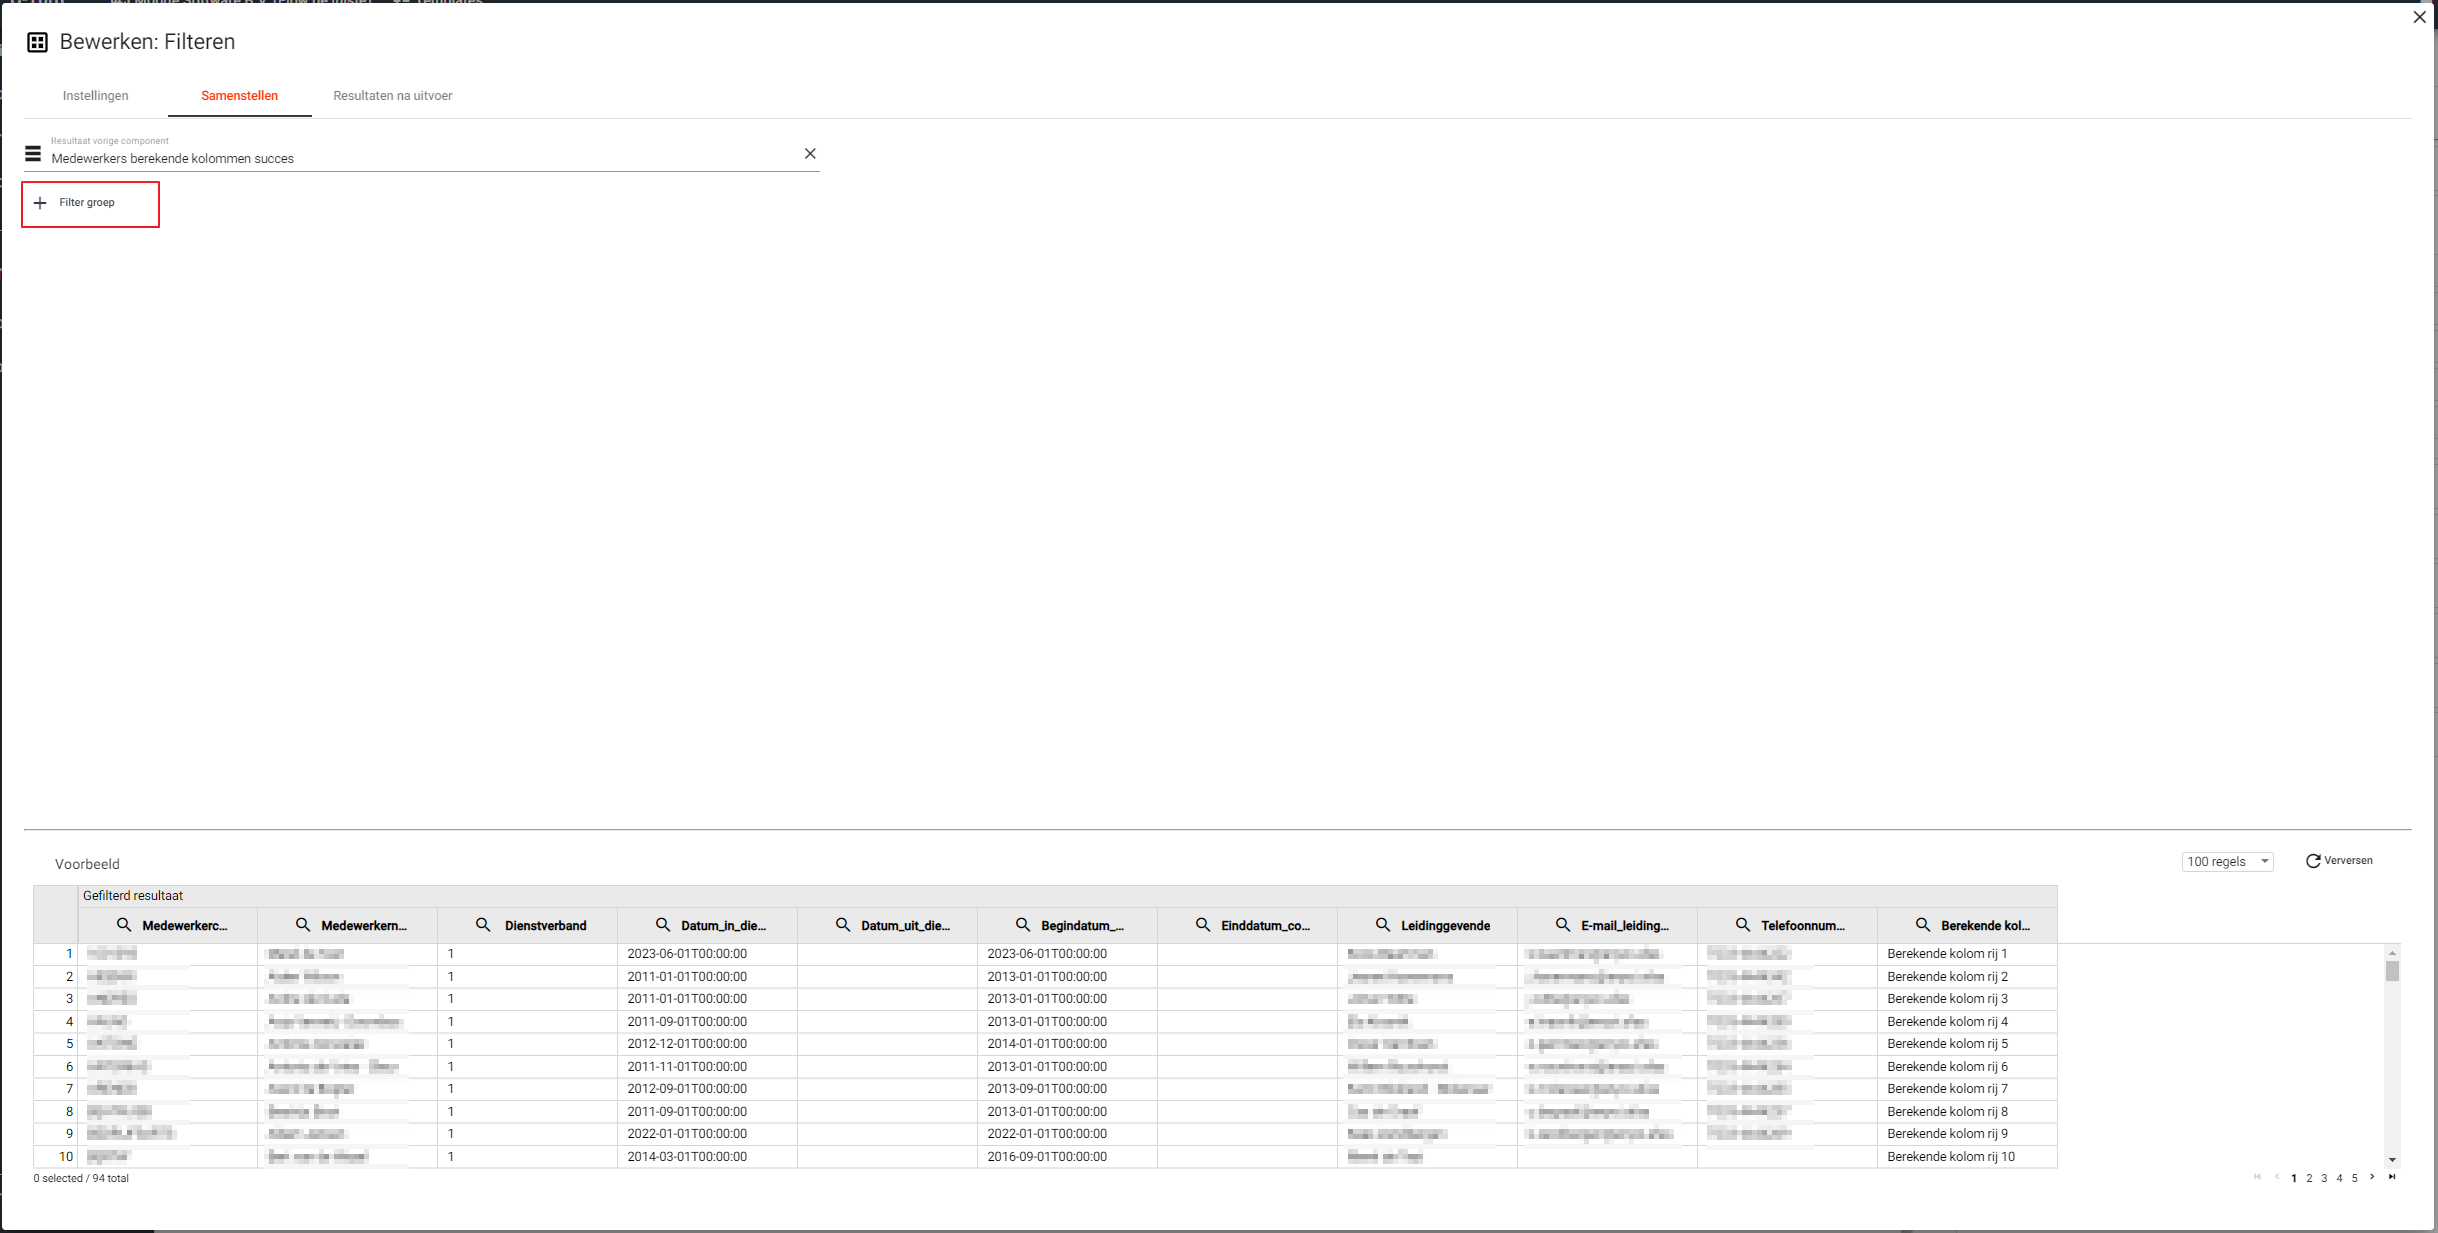This screenshot has height=1233, width=2438.
Task: Click the preview table vertical scrollbar thumb
Action: point(2392,971)
